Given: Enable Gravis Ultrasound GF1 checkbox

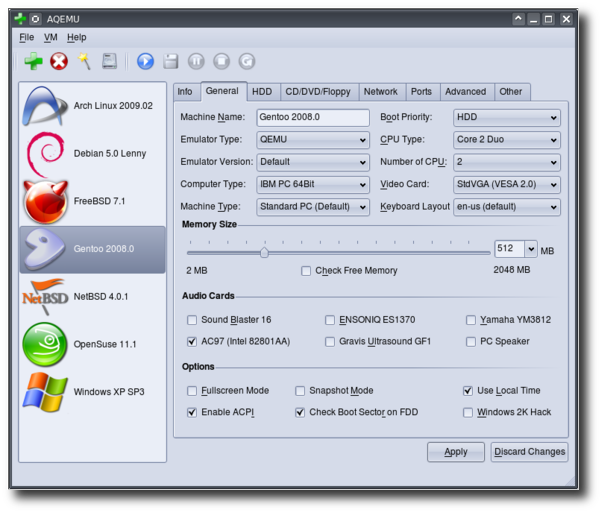Looking at the screenshot, I should pyautogui.click(x=330, y=341).
